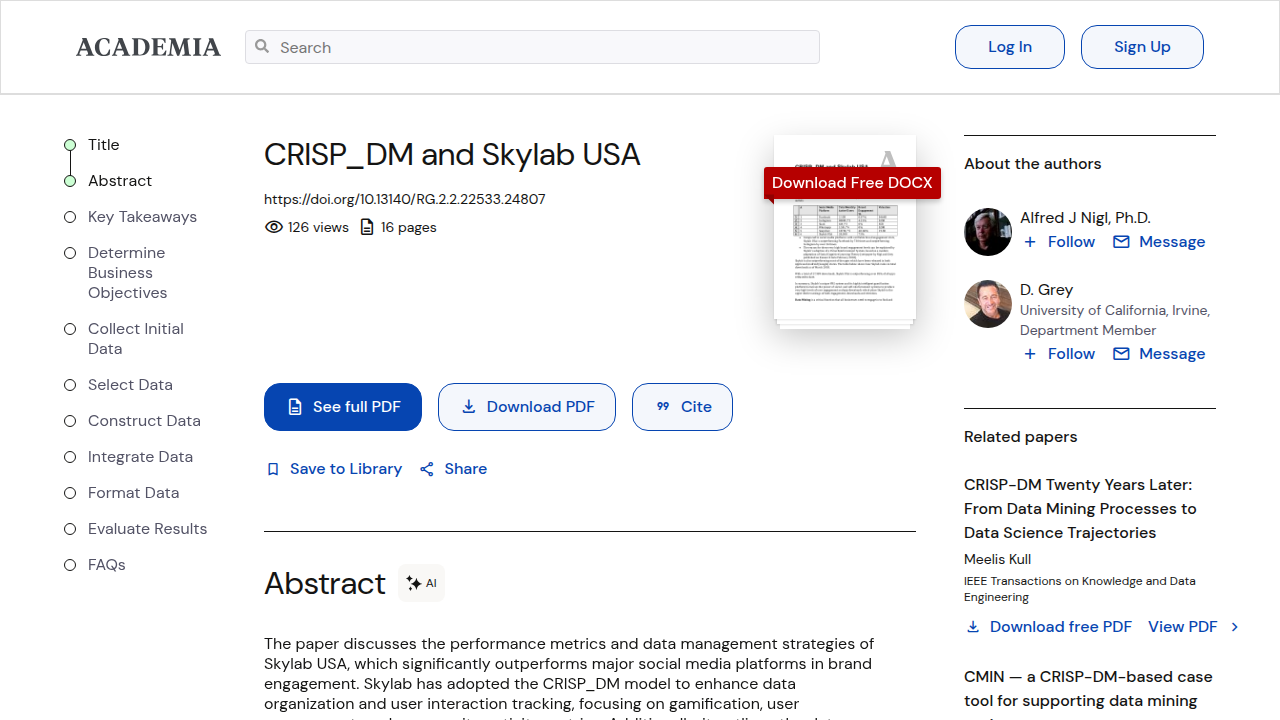Jump to FAQs section

pyautogui.click(x=106, y=565)
